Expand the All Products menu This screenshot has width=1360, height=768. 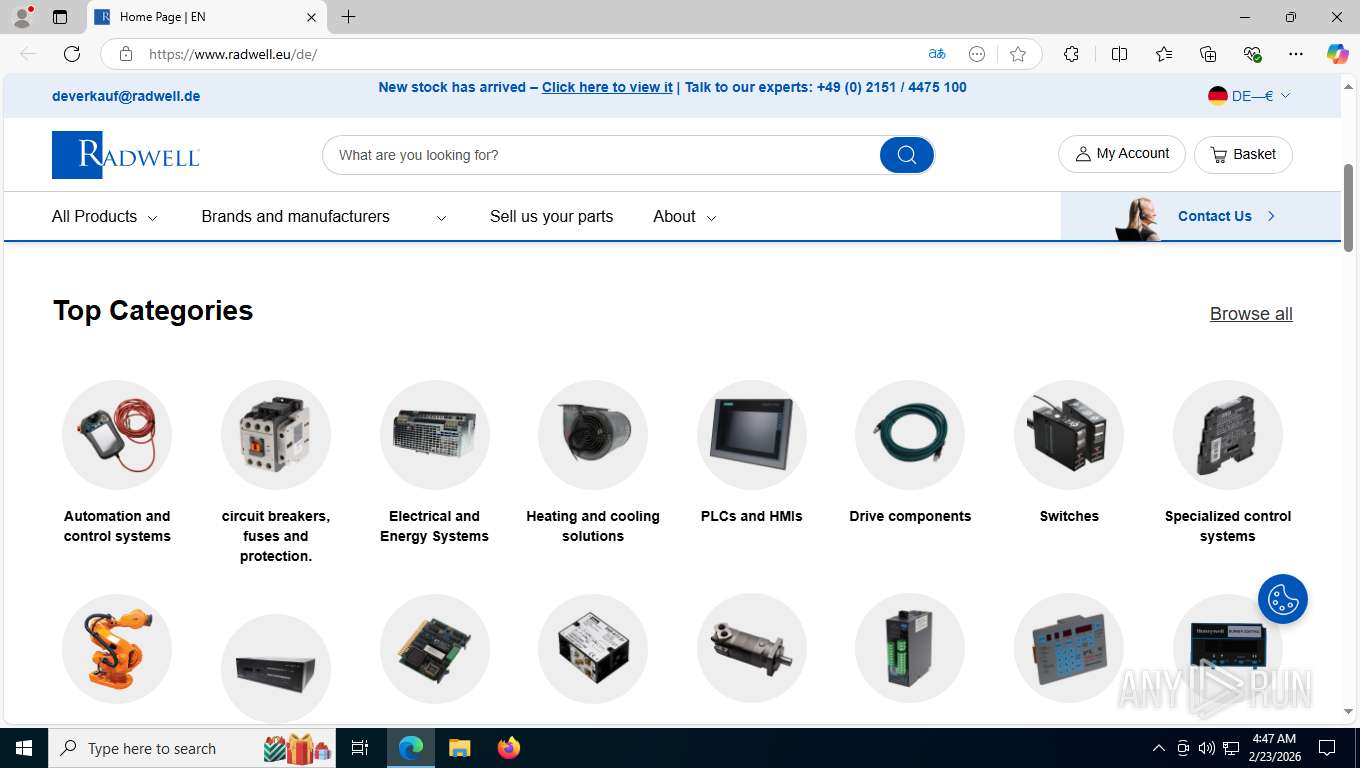tap(105, 217)
